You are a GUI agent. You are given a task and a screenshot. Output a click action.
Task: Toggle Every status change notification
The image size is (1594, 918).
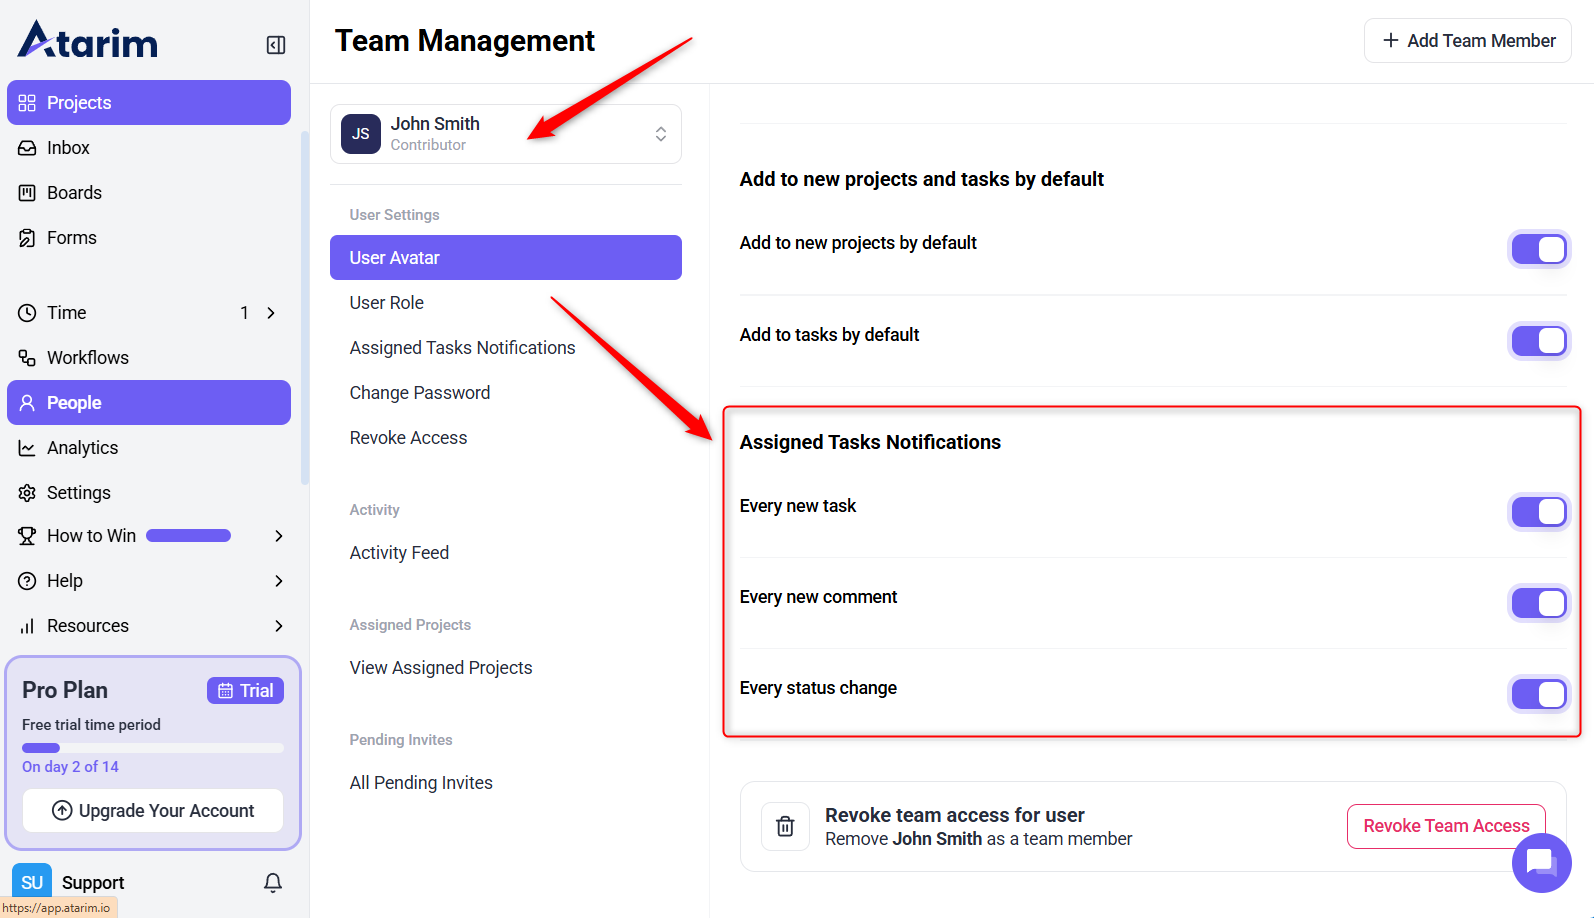click(x=1538, y=694)
